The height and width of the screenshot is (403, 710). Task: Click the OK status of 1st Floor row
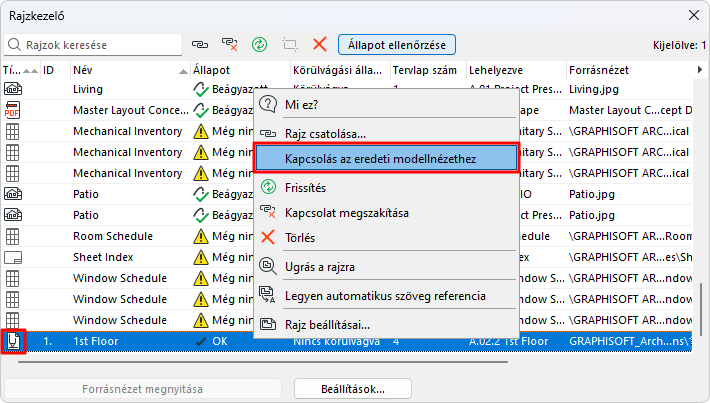click(220, 341)
